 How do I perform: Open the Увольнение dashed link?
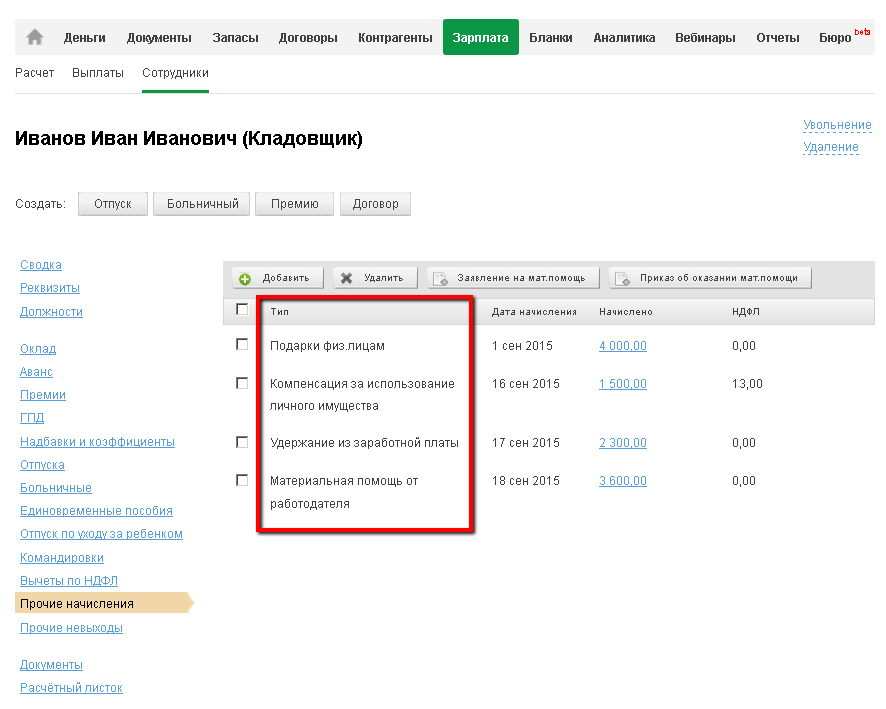click(x=837, y=125)
